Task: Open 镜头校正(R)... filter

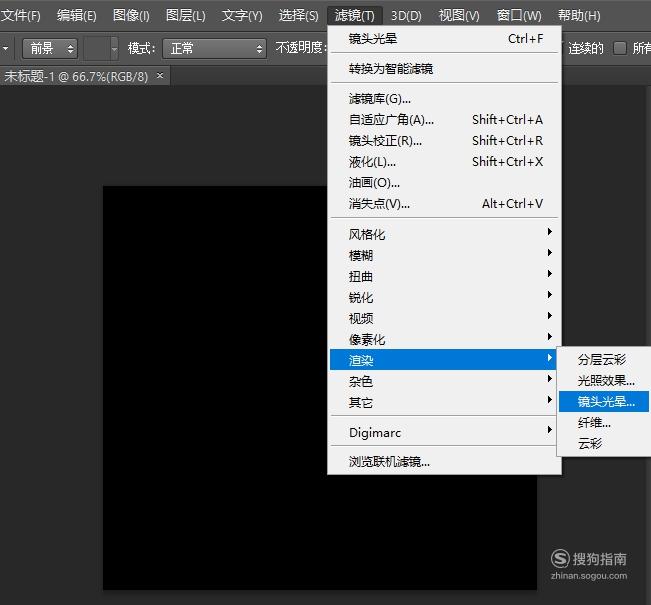Action: pos(444,141)
